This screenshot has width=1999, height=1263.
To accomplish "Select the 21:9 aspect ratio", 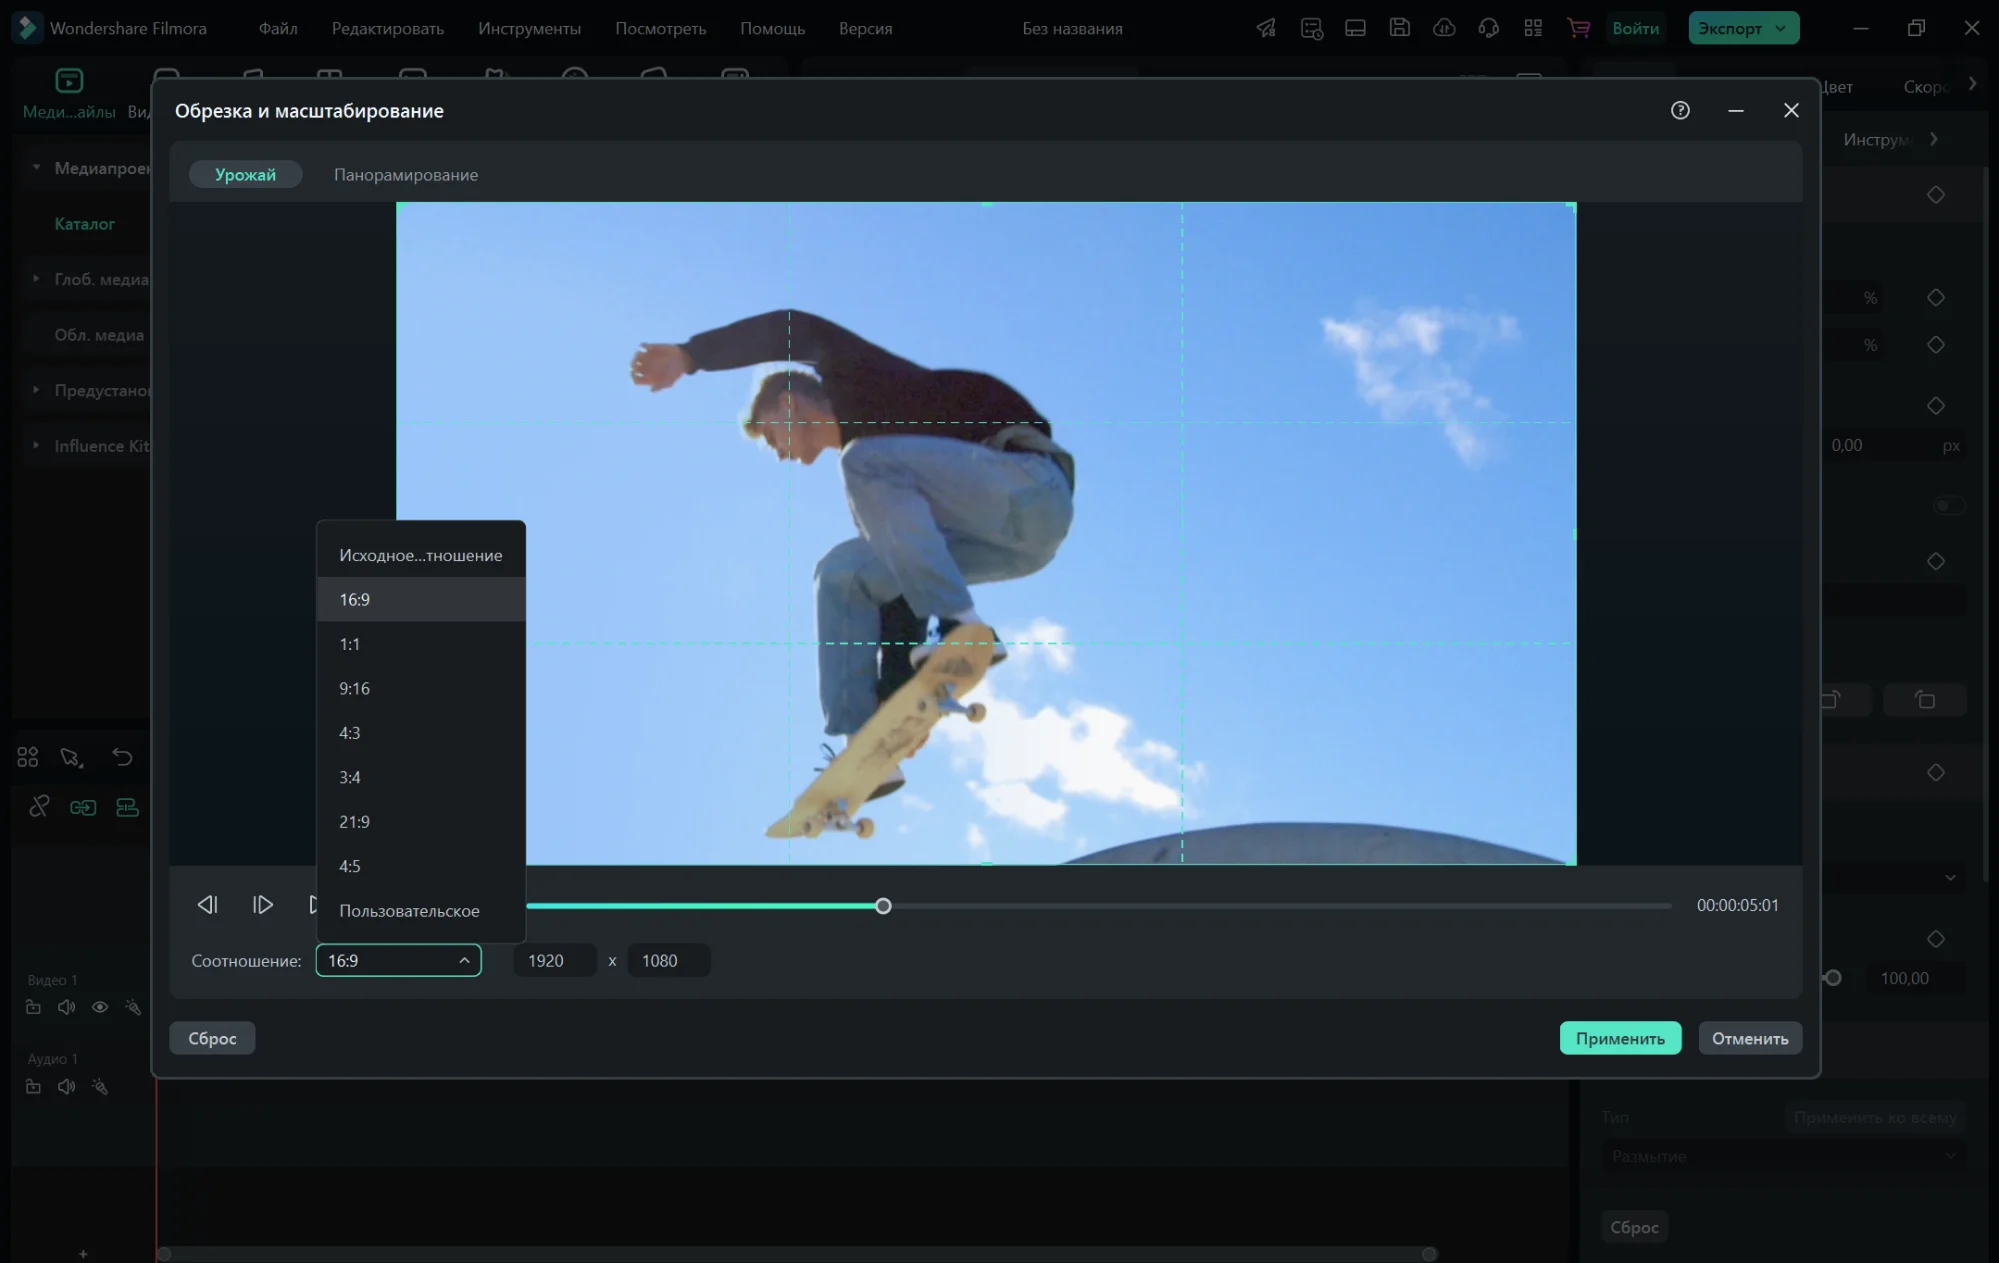I will pos(421,822).
